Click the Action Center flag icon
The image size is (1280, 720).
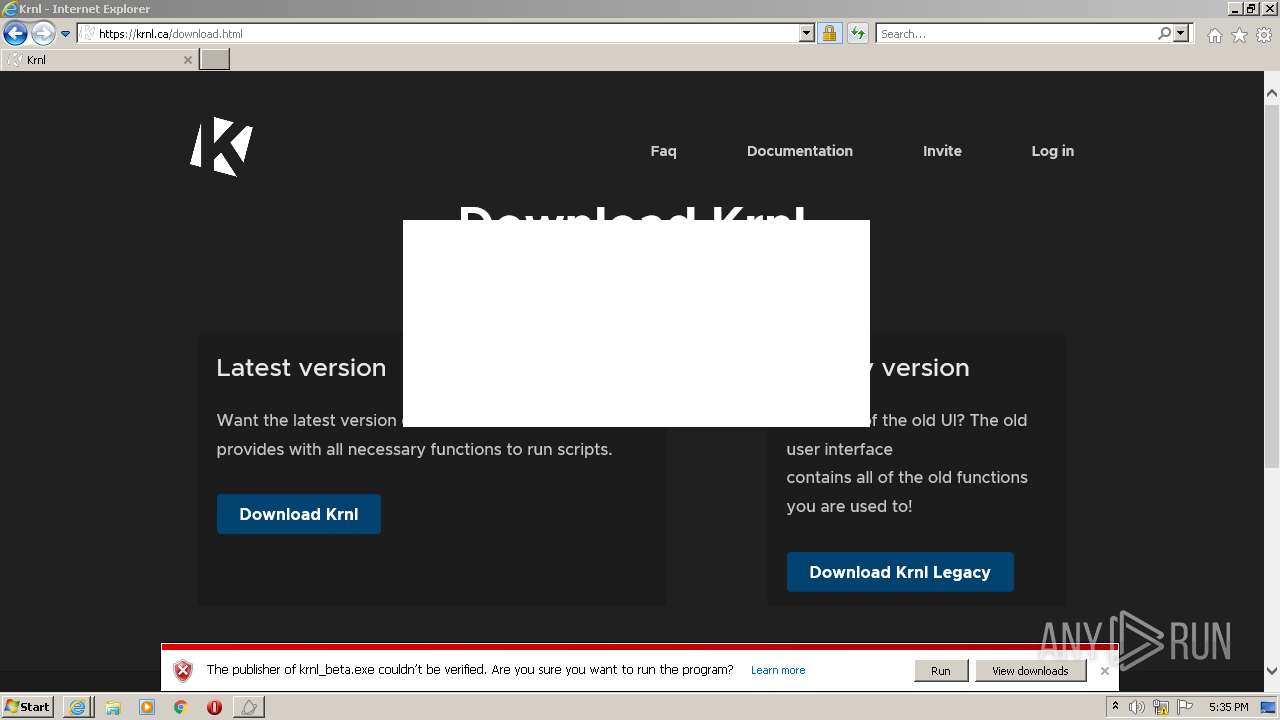[1185, 707]
